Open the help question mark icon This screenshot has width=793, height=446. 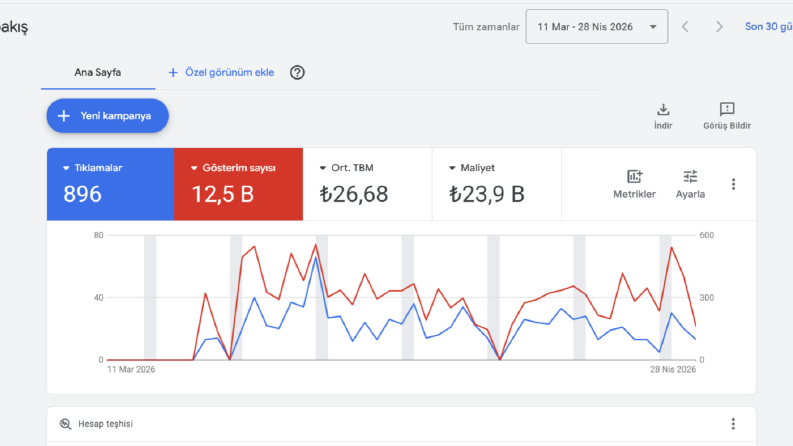297,72
